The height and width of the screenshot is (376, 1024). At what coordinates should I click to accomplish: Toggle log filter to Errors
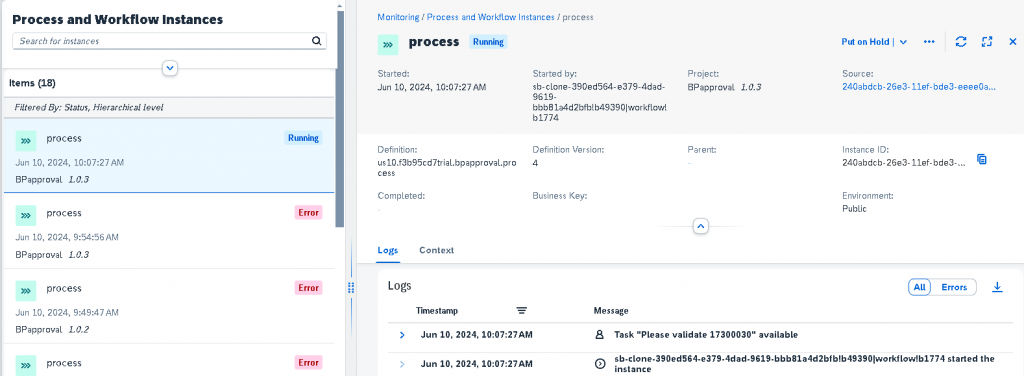953,287
